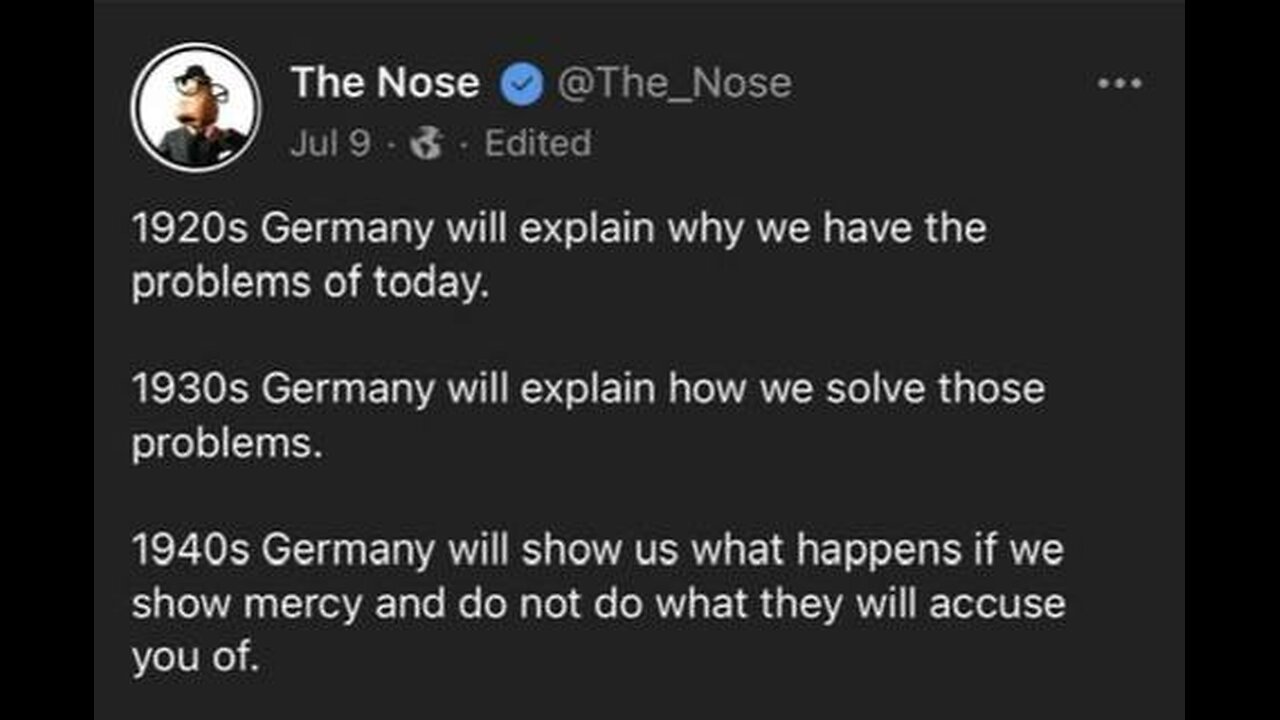Viewport: 1280px width, 720px height.
Task: Click the second paragraph of the post
Action: point(587,415)
